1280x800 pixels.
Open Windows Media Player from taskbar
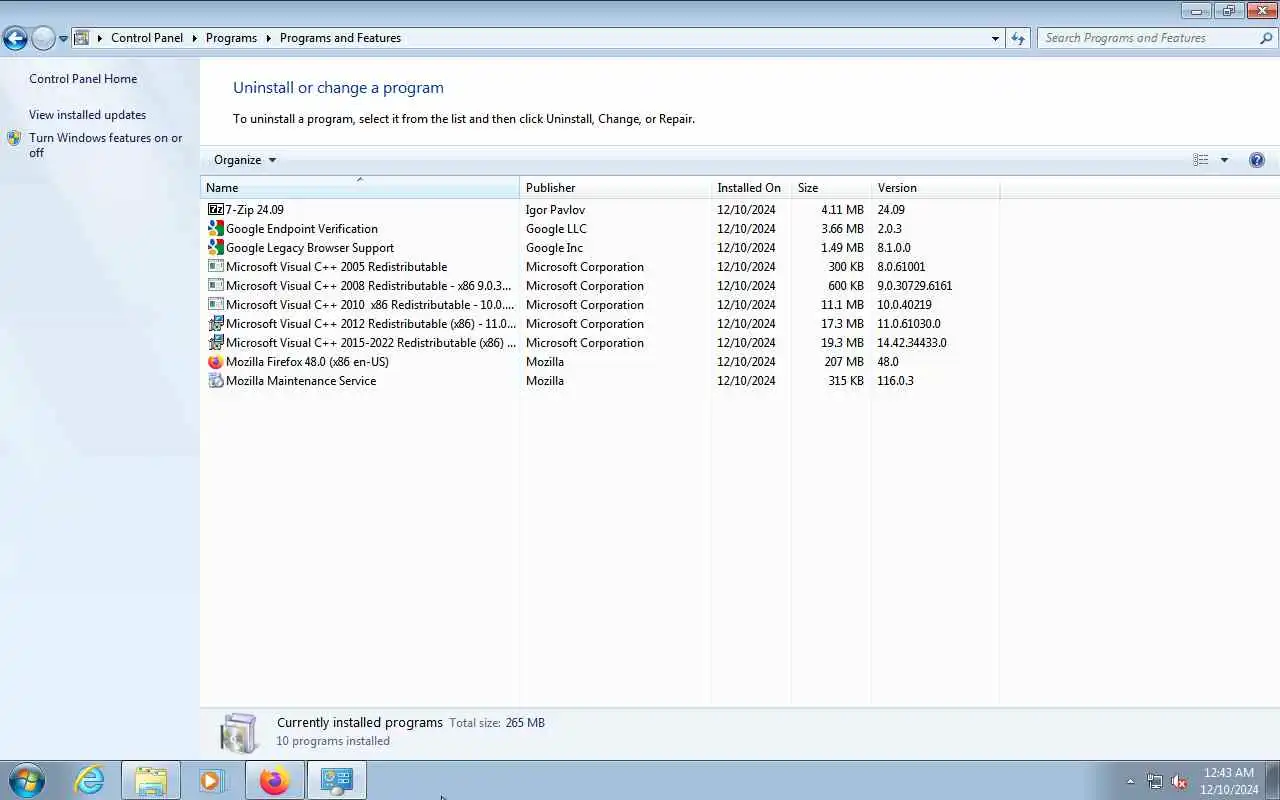pyautogui.click(x=212, y=780)
